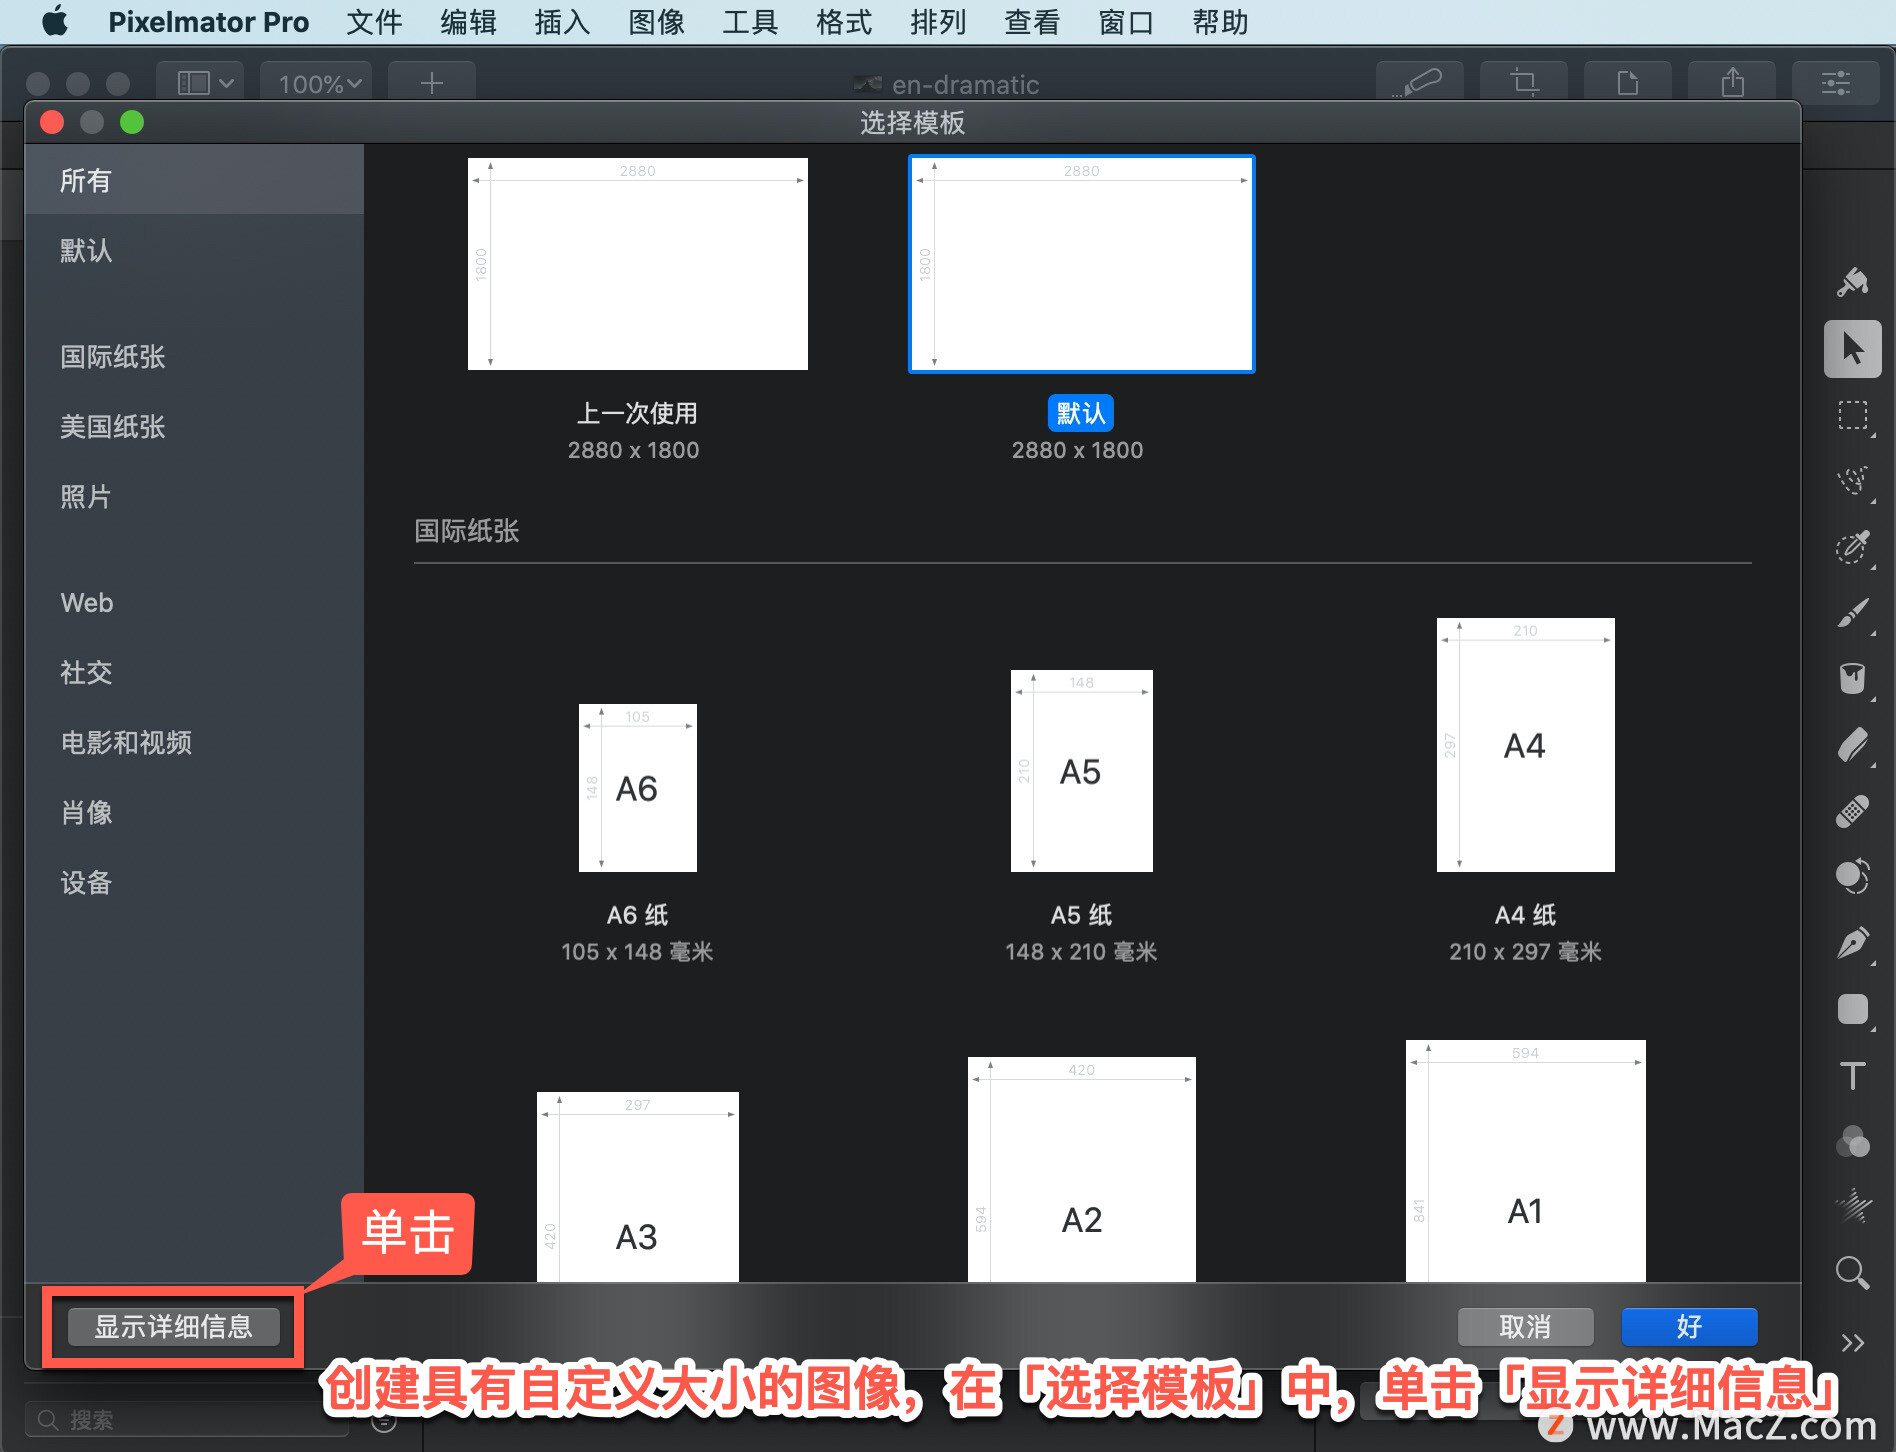Image resolution: width=1896 pixels, height=1452 pixels.
Task: Open the 查看 menu
Action: [x=1032, y=22]
